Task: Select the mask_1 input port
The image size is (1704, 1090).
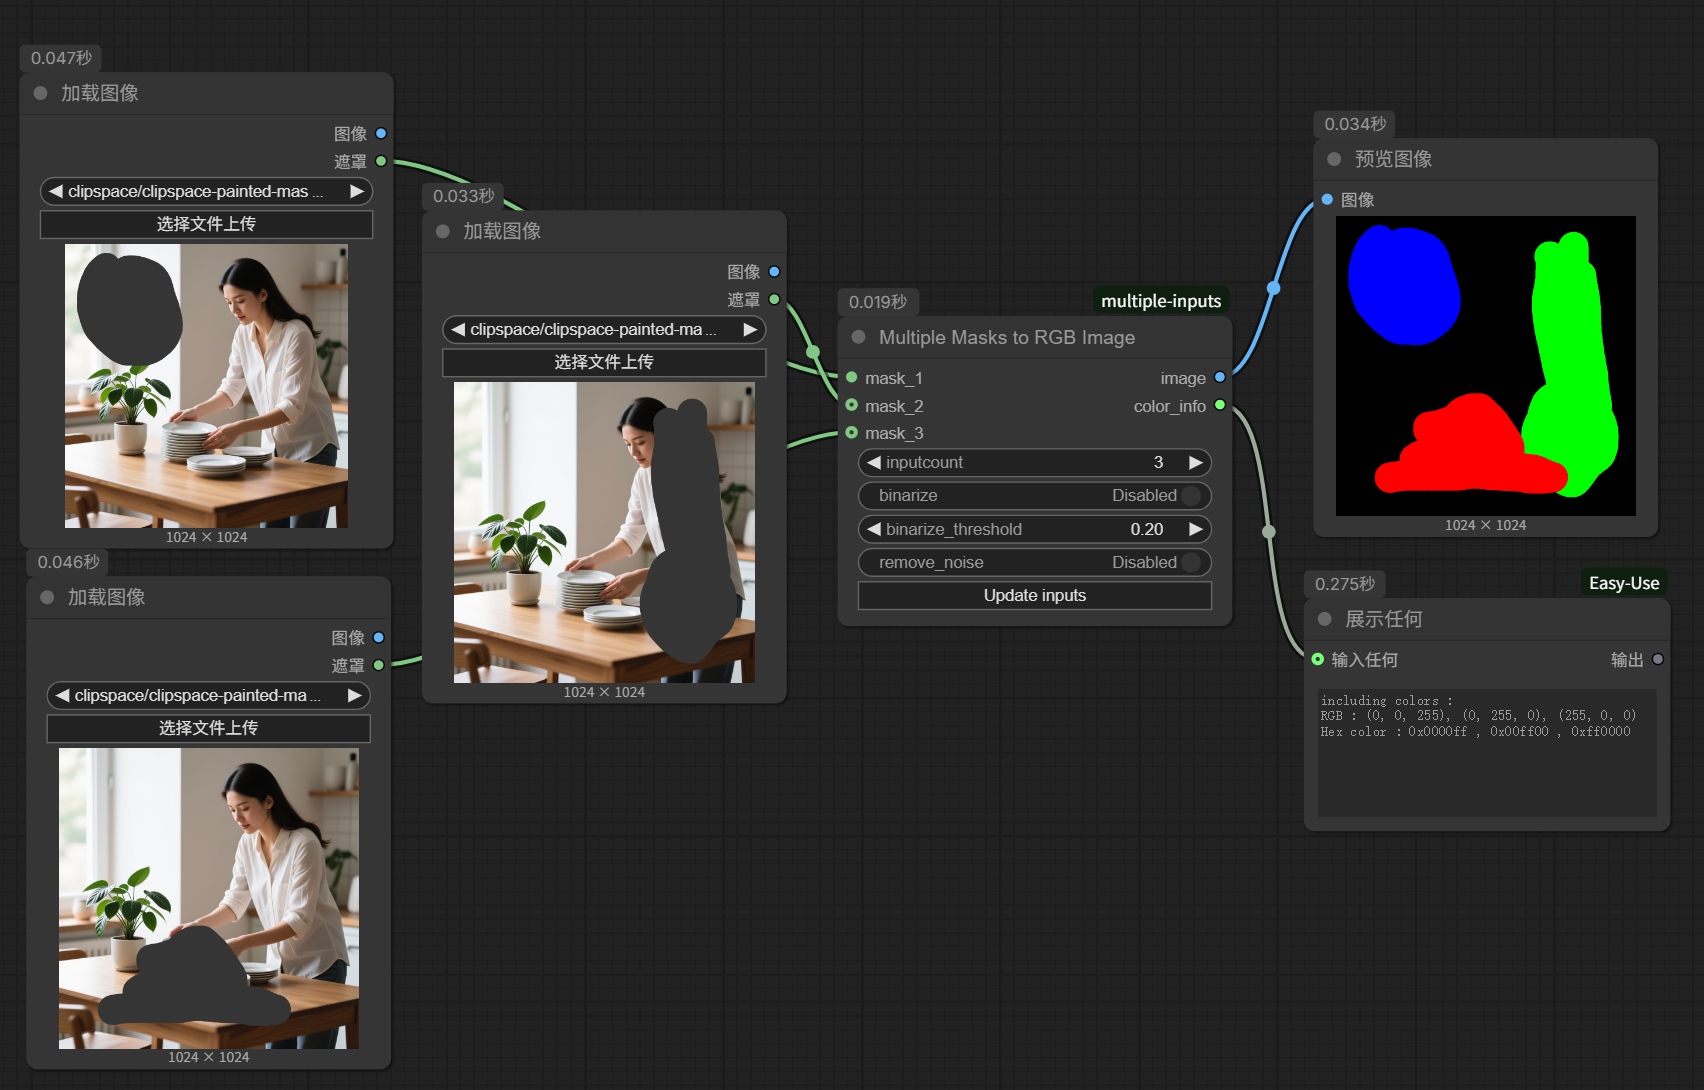Action: click(x=852, y=377)
